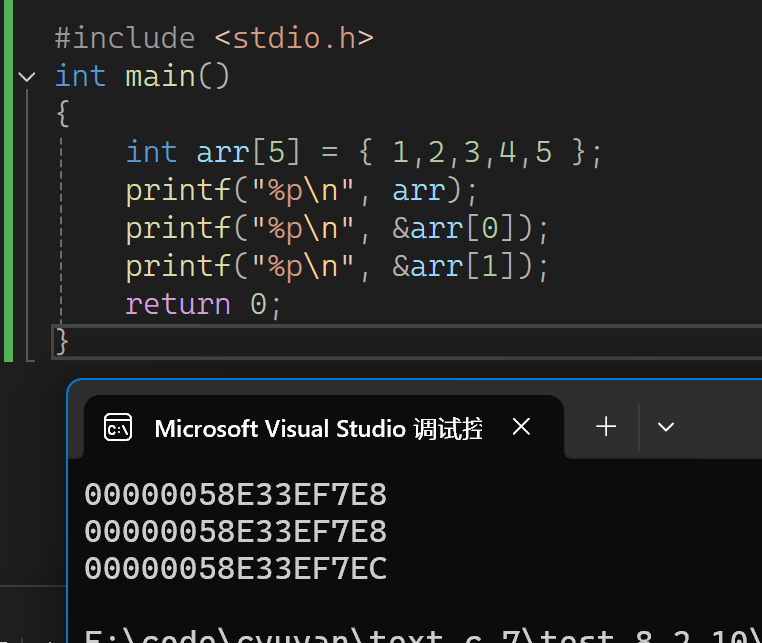Click the opening brace of main
The height and width of the screenshot is (643, 762).
point(63,114)
